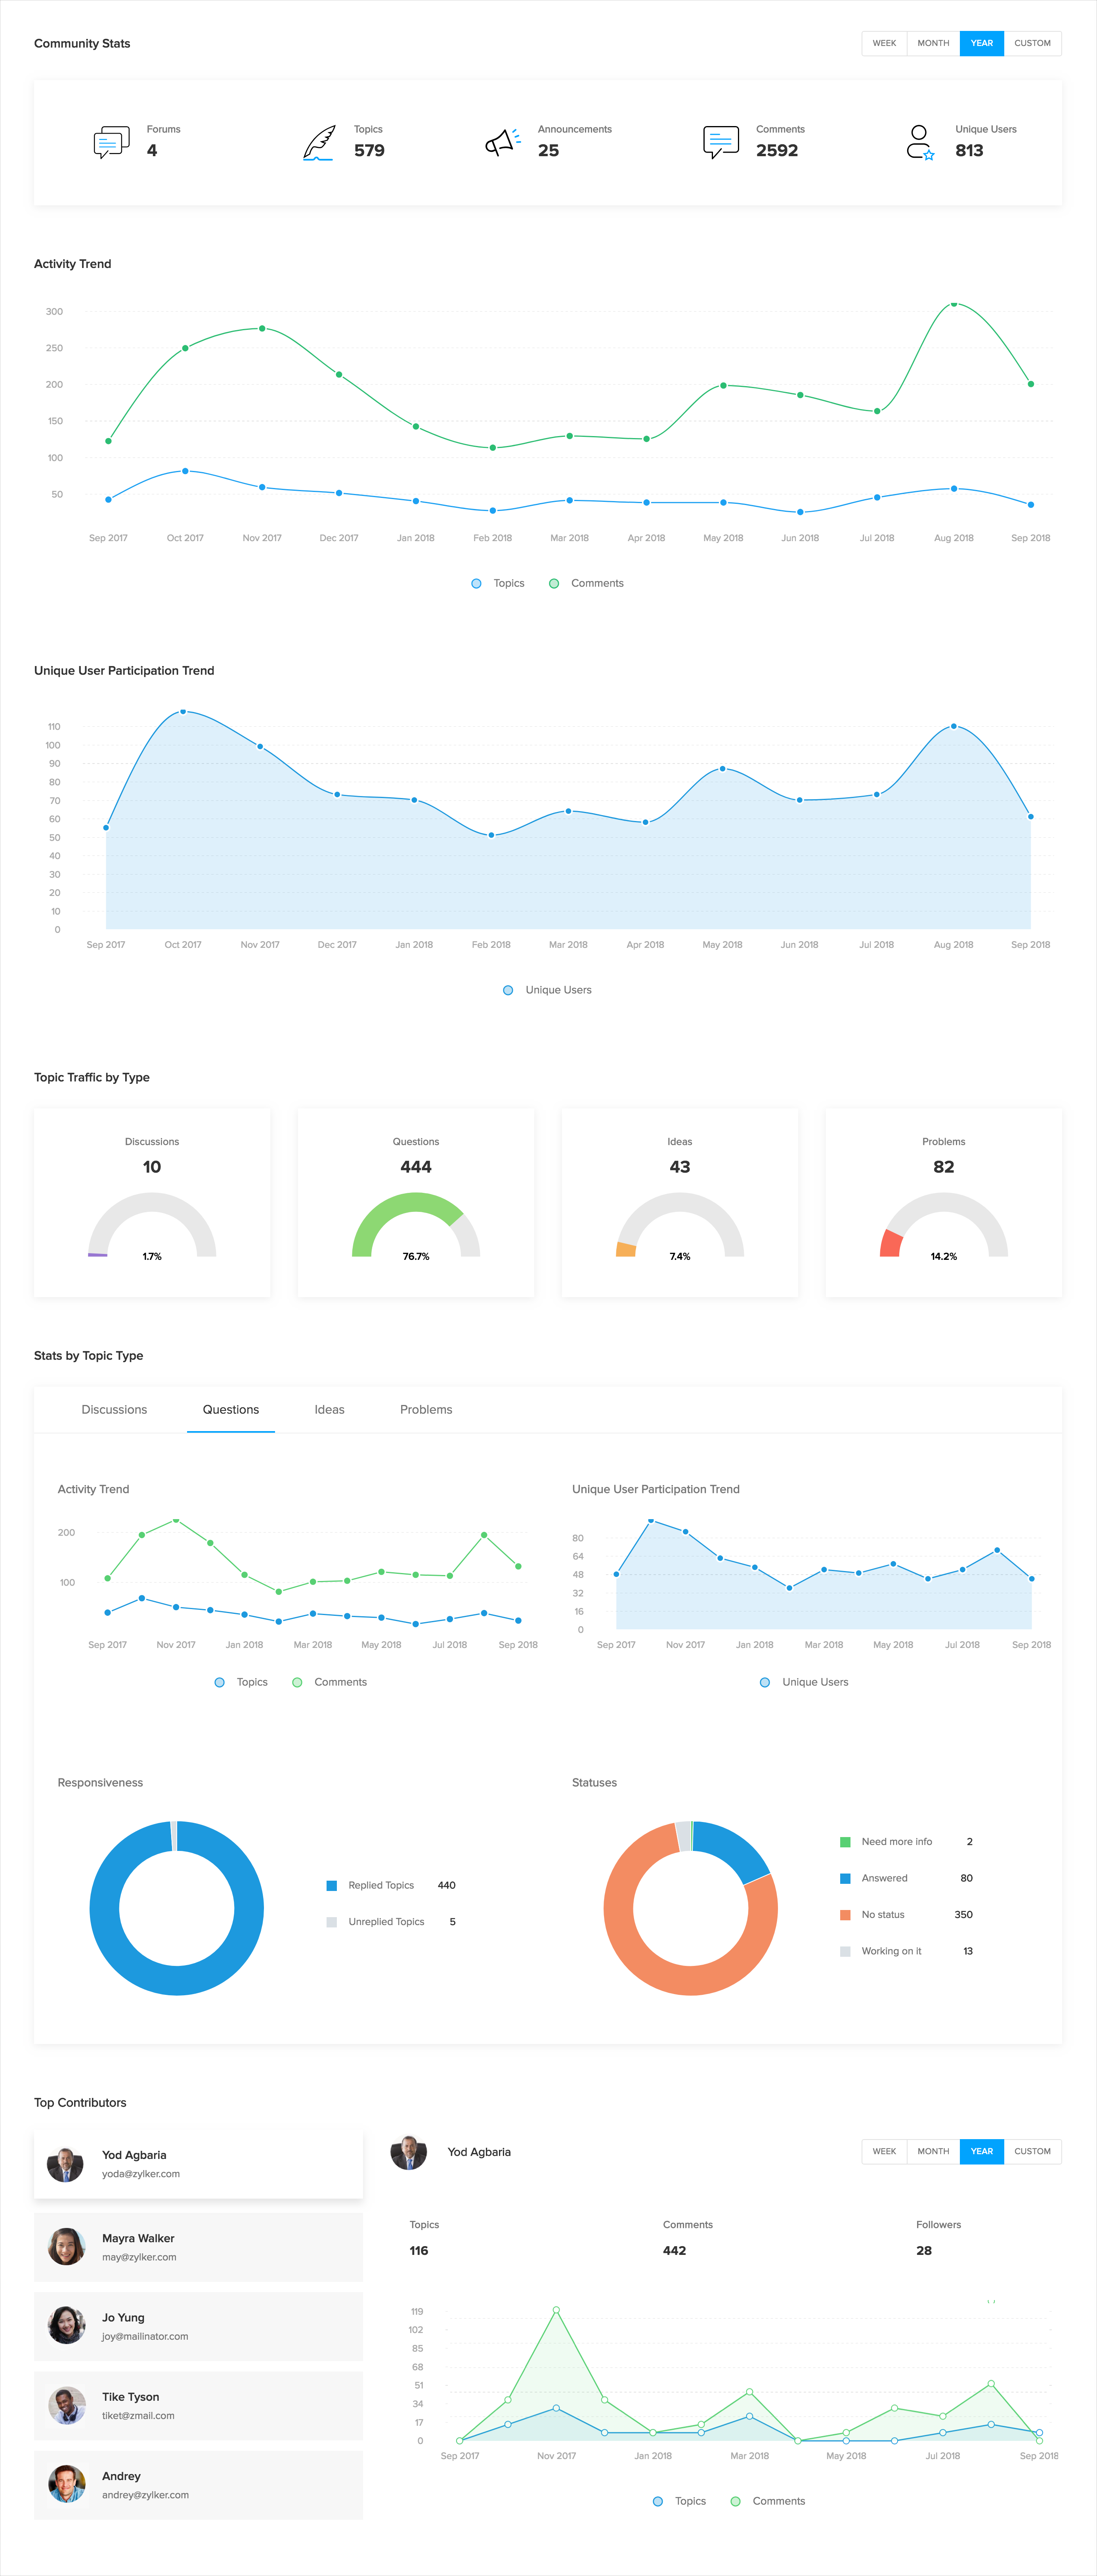Click Mayra Walker's profile picture
This screenshot has height=2576, width=1097.
(x=67, y=2246)
